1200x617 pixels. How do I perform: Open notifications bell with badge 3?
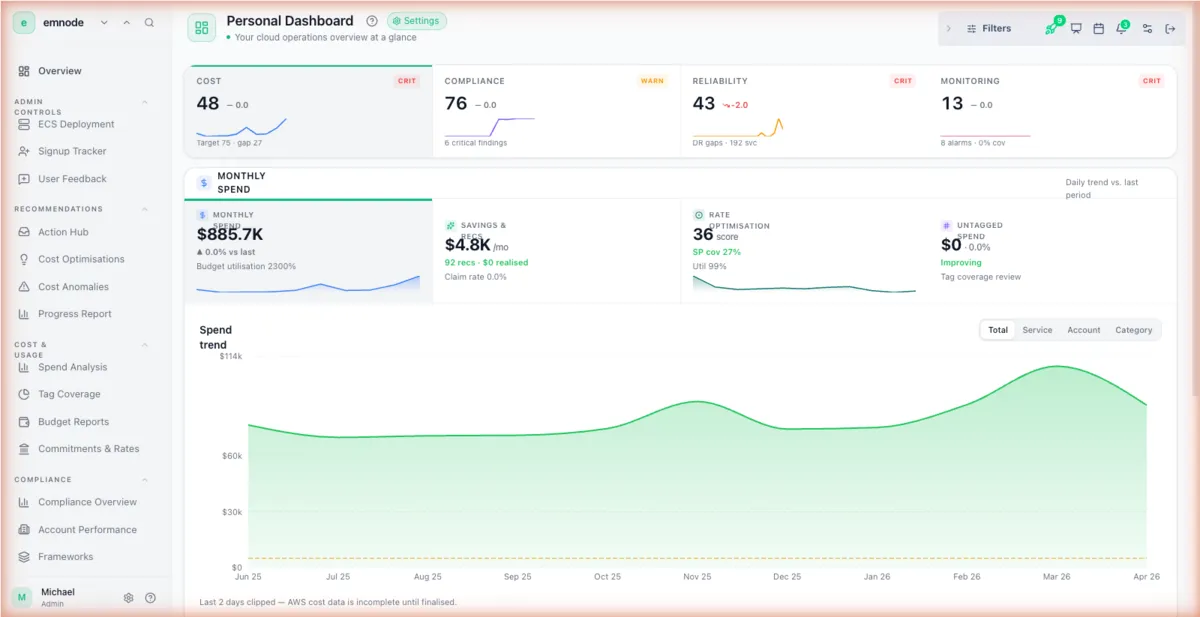[x=1121, y=28]
